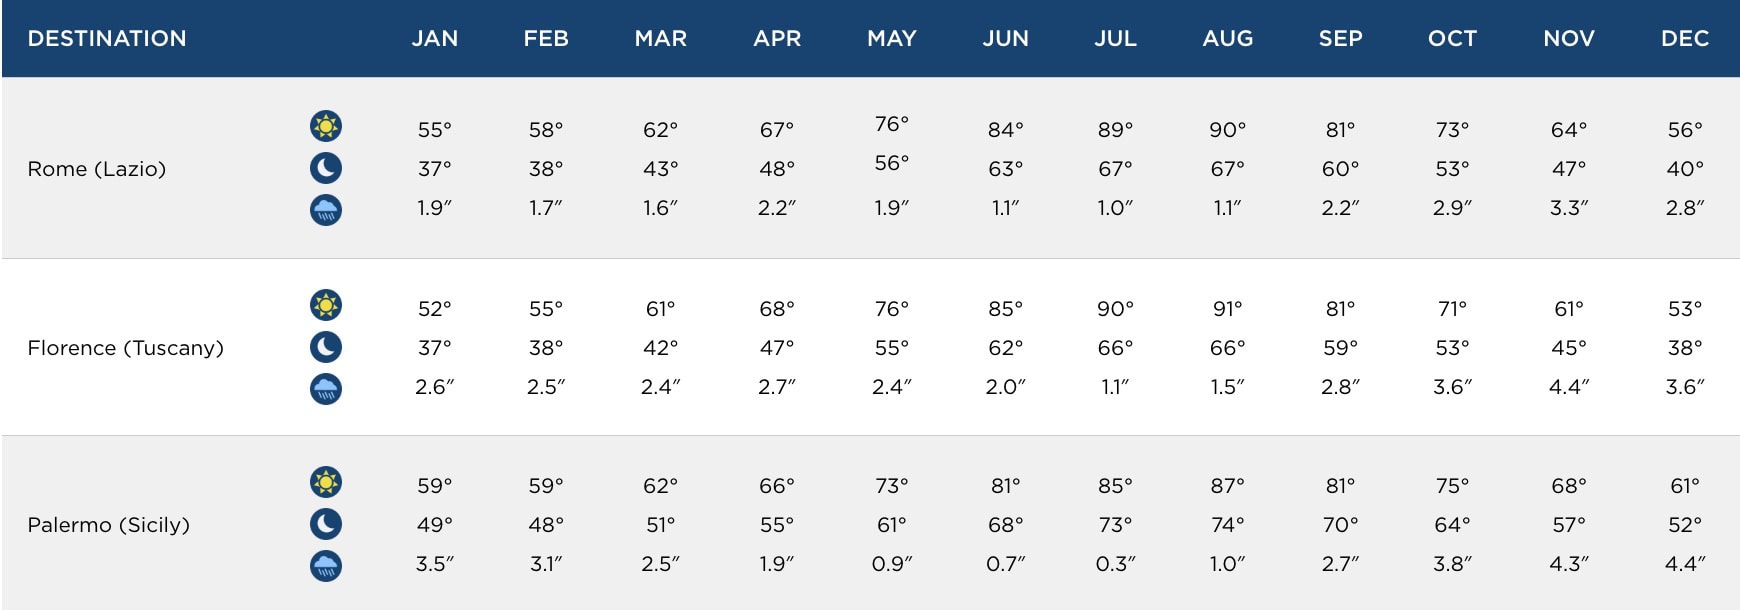The image size is (1740, 610).
Task: Select the Palermo (Sicily) destination label
Action: coord(109,525)
